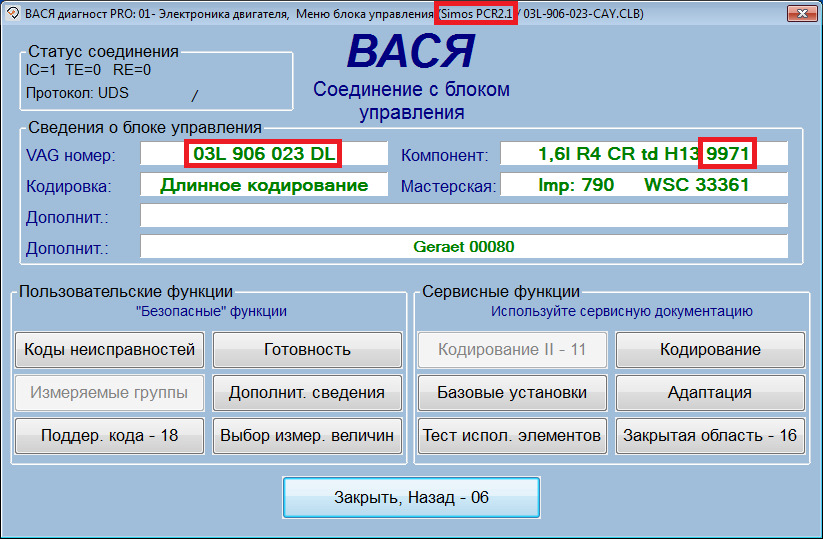The image size is (823, 539).
Task: Click the Коды неисправностей button
Action: click(x=110, y=350)
